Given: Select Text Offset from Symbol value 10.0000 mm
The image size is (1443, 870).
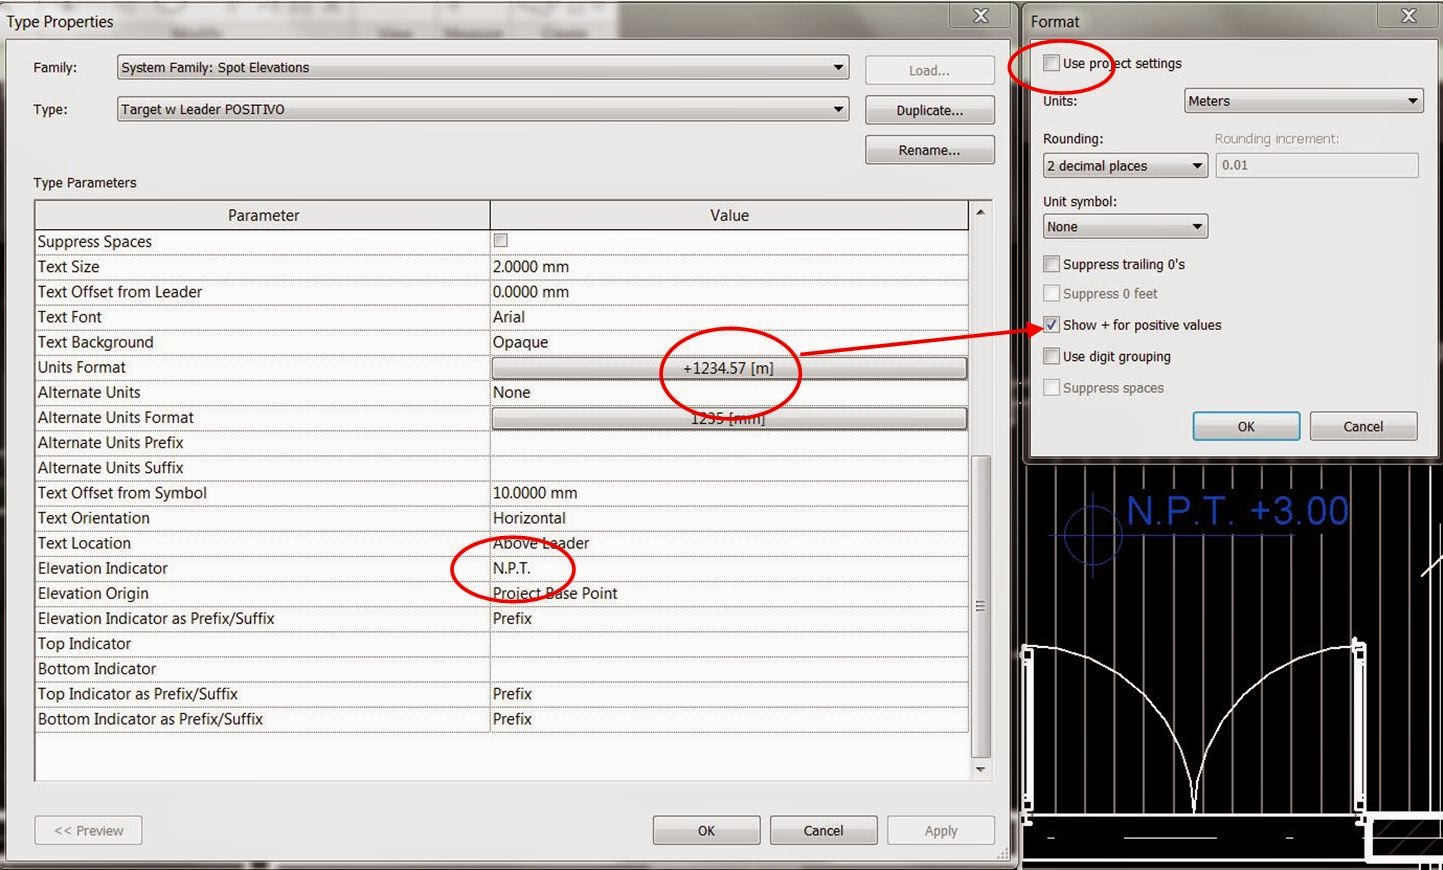Looking at the screenshot, I should tap(729, 493).
